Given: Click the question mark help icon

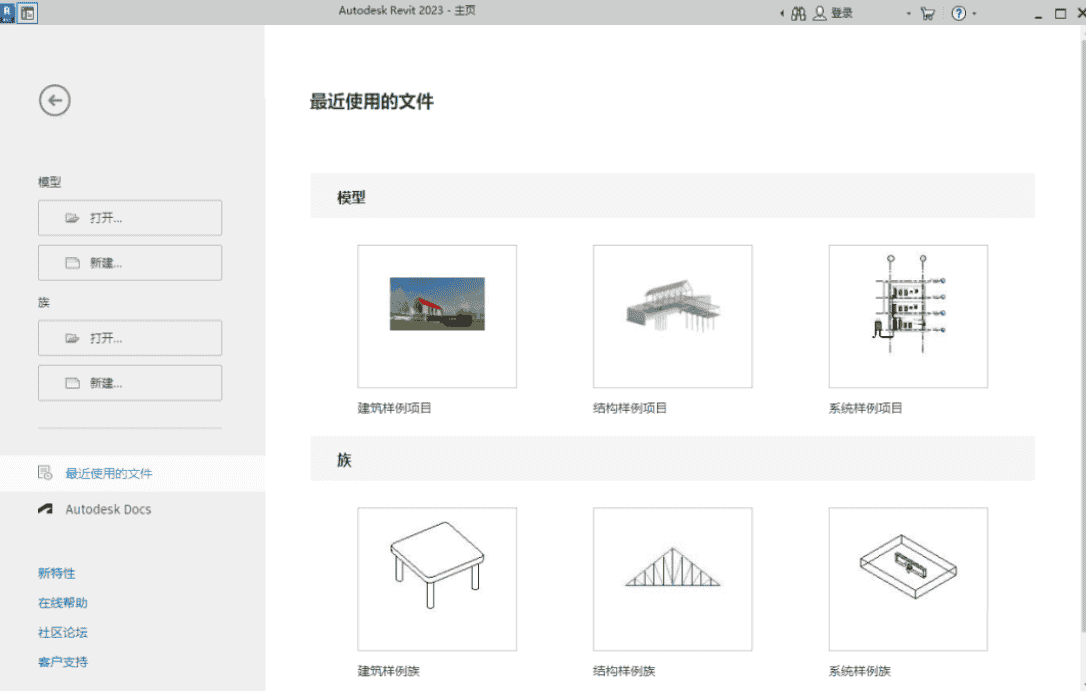Looking at the screenshot, I should pos(959,14).
